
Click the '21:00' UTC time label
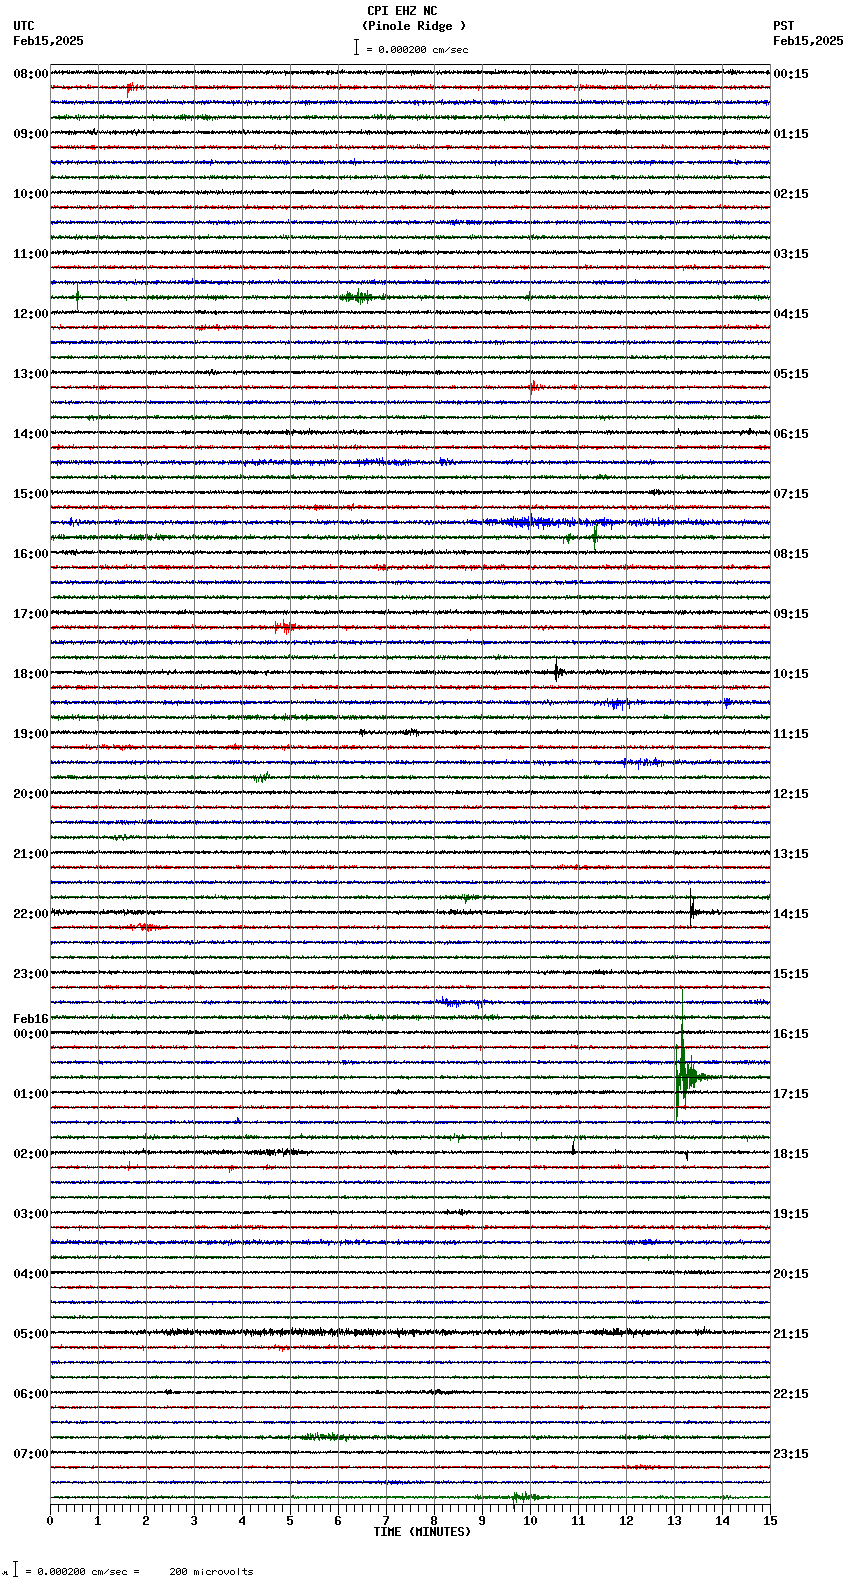pyautogui.click(x=31, y=854)
